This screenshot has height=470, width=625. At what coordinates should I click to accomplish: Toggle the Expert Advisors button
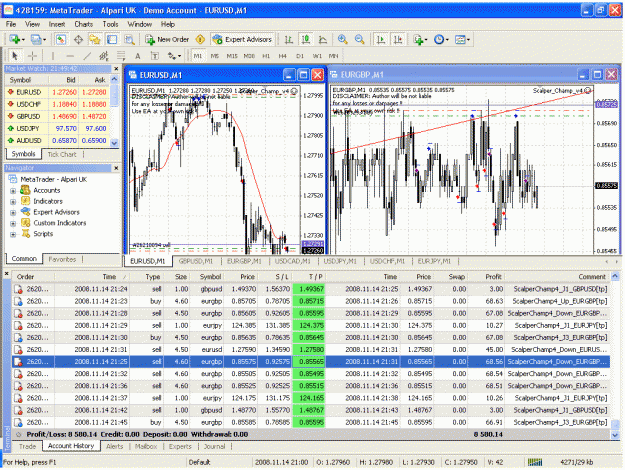pos(243,39)
